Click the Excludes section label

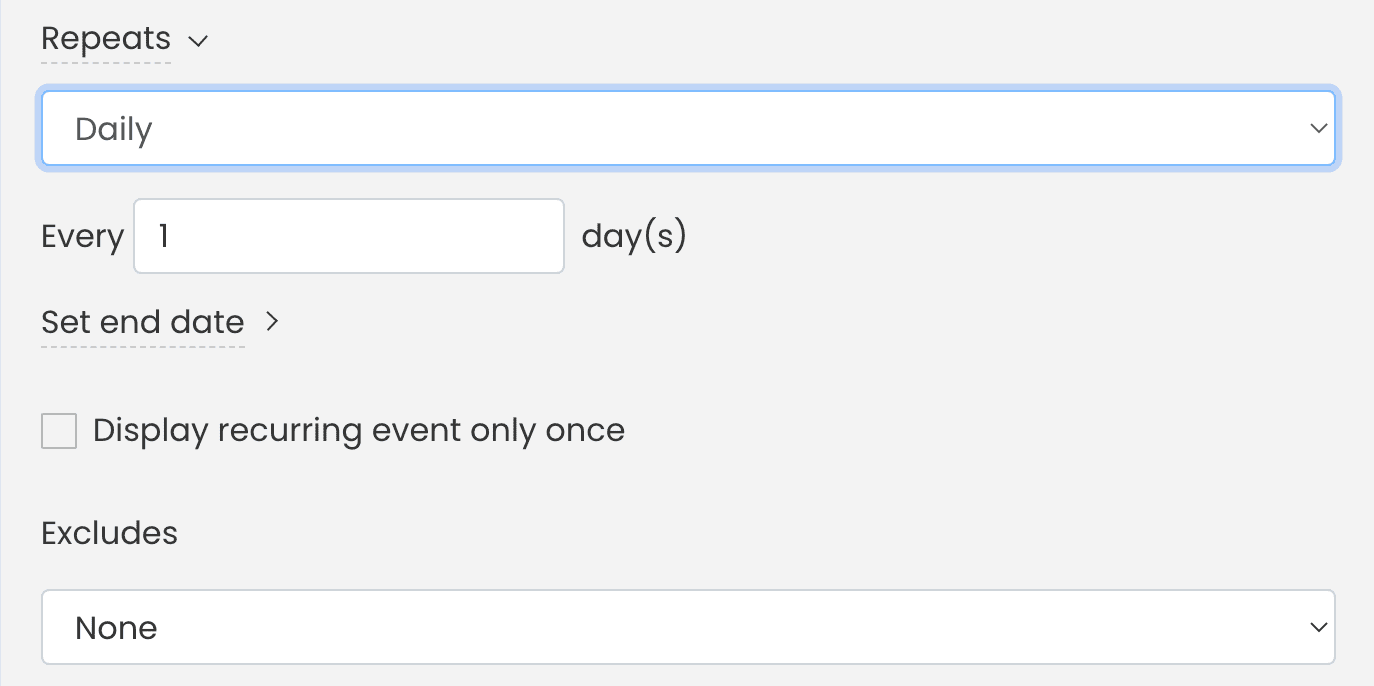(x=109, y=533)
